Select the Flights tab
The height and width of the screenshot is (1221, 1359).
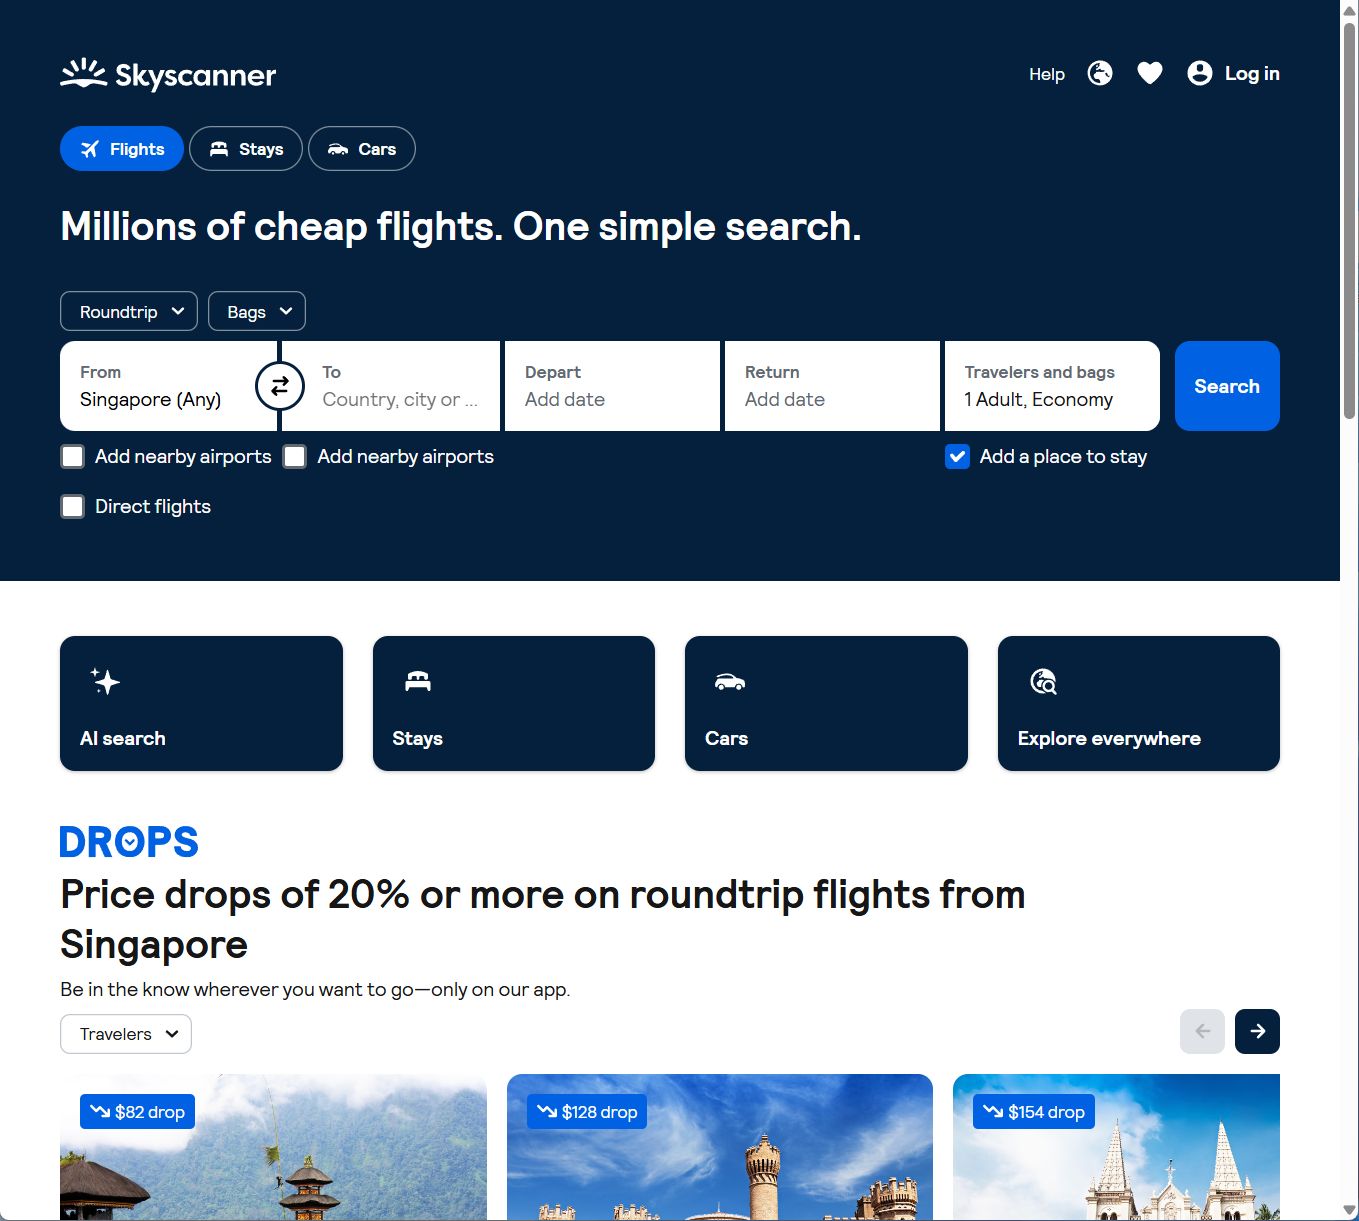[122, 149]
